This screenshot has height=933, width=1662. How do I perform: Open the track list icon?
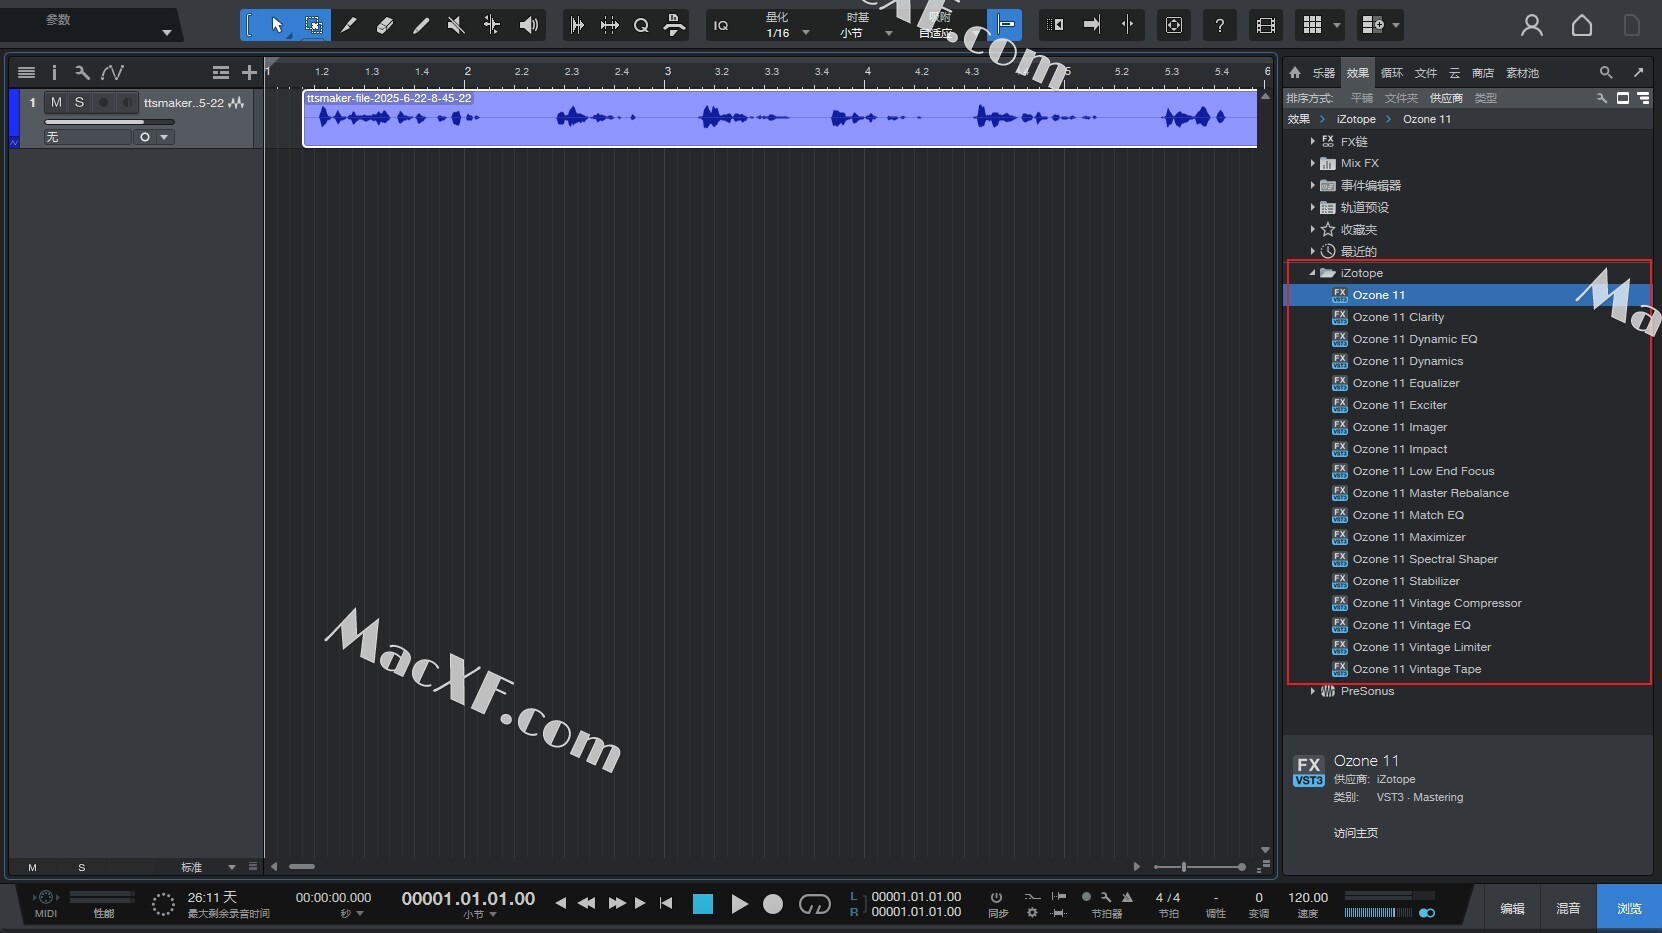pos(27,72)
